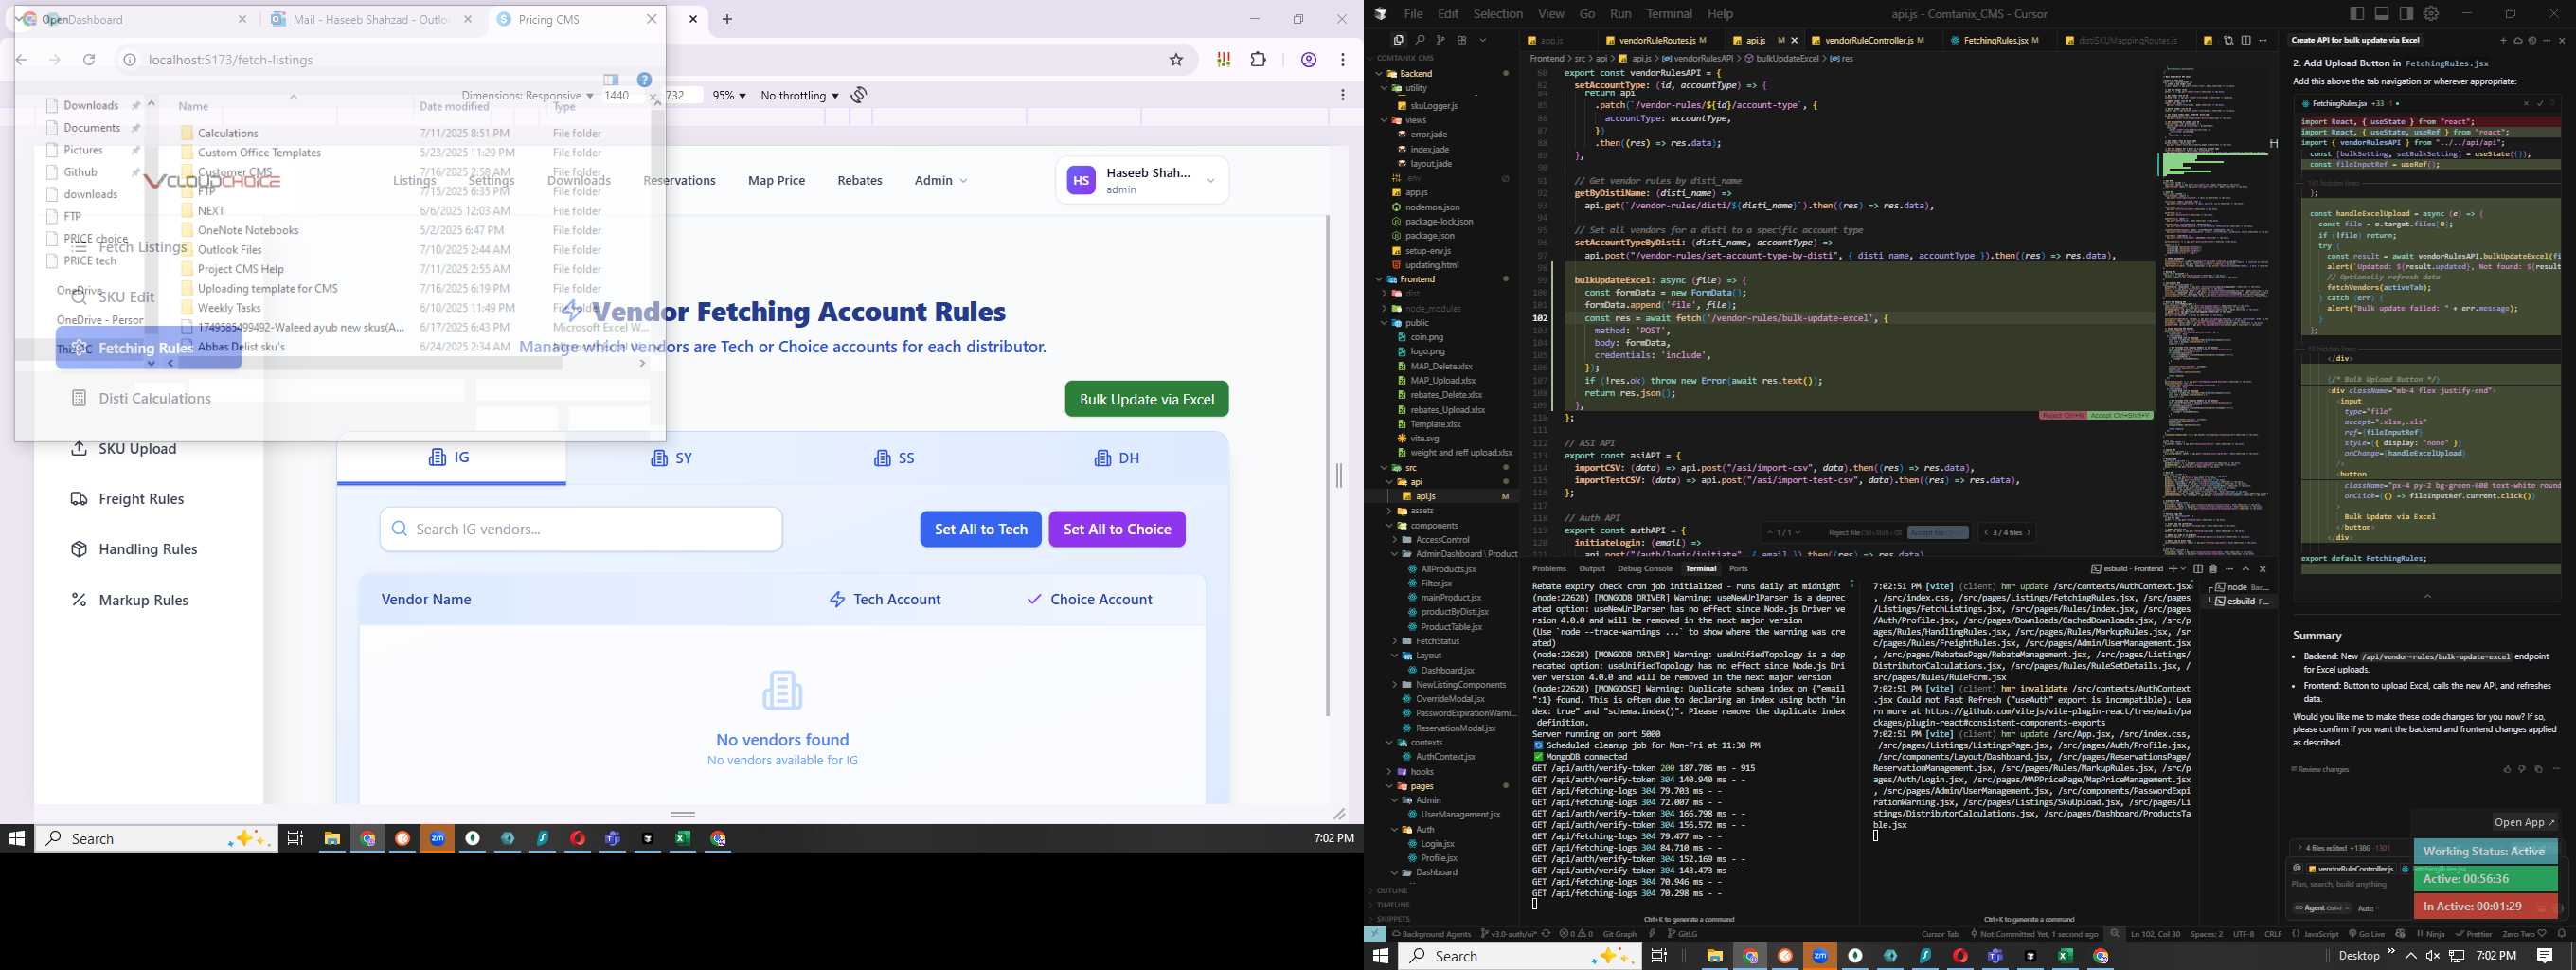2576x970 pixels.
Task: Open the Map Price nav link
Action: (x=777, y=181)
